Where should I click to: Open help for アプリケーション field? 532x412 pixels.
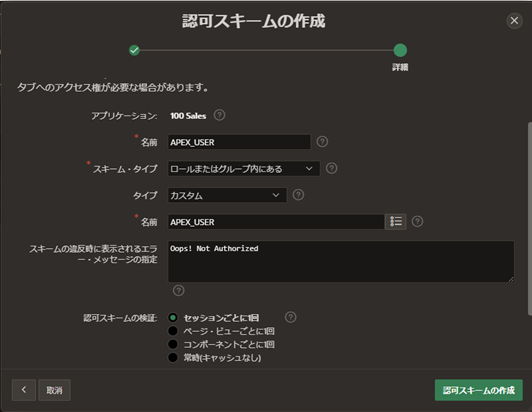tap(220, 115)
